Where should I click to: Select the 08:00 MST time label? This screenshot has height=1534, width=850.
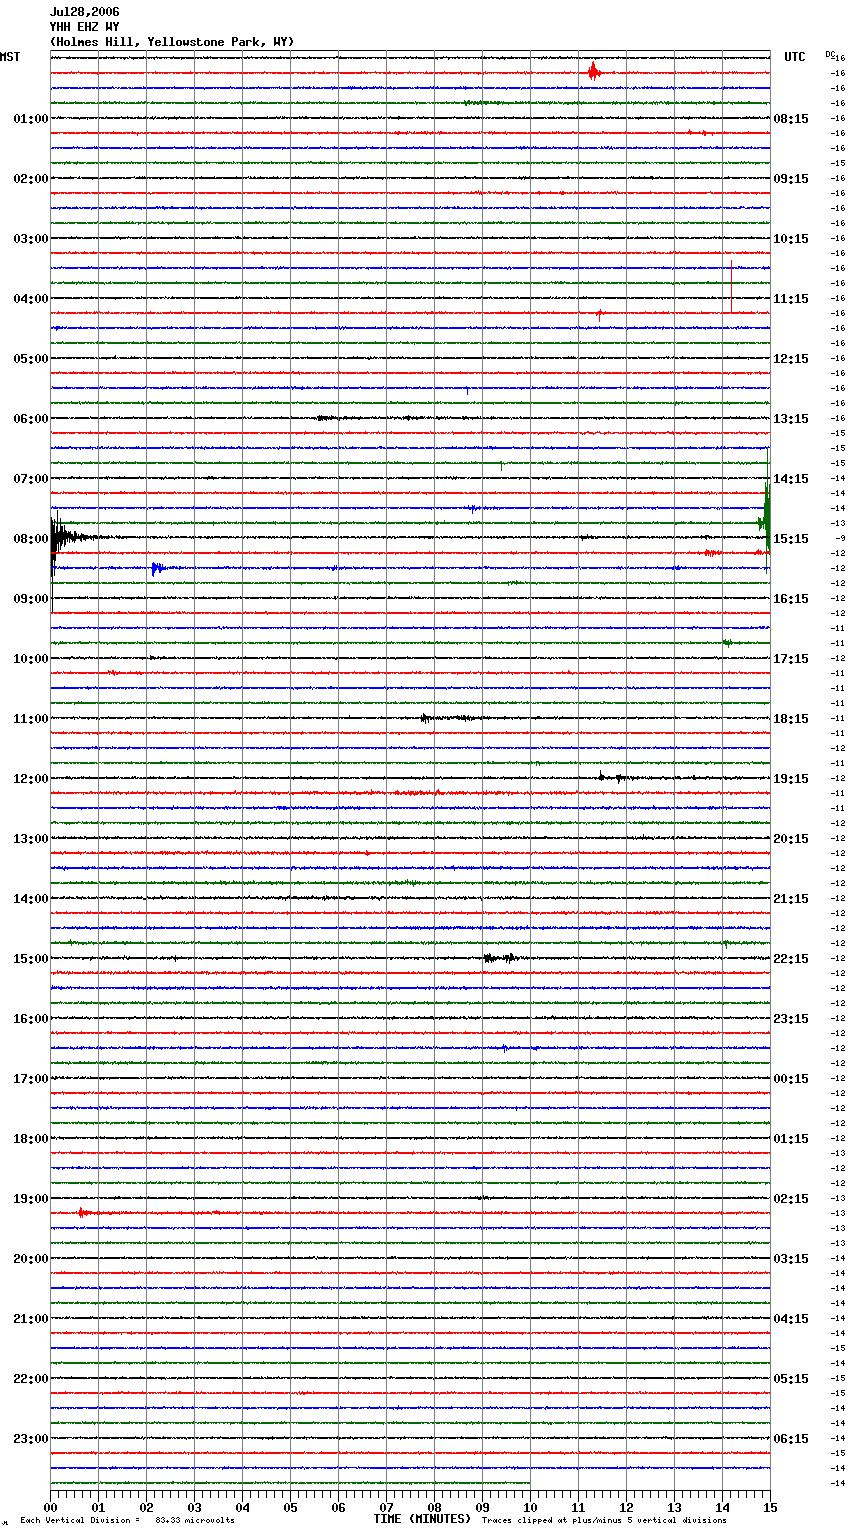tap(31, 539)
